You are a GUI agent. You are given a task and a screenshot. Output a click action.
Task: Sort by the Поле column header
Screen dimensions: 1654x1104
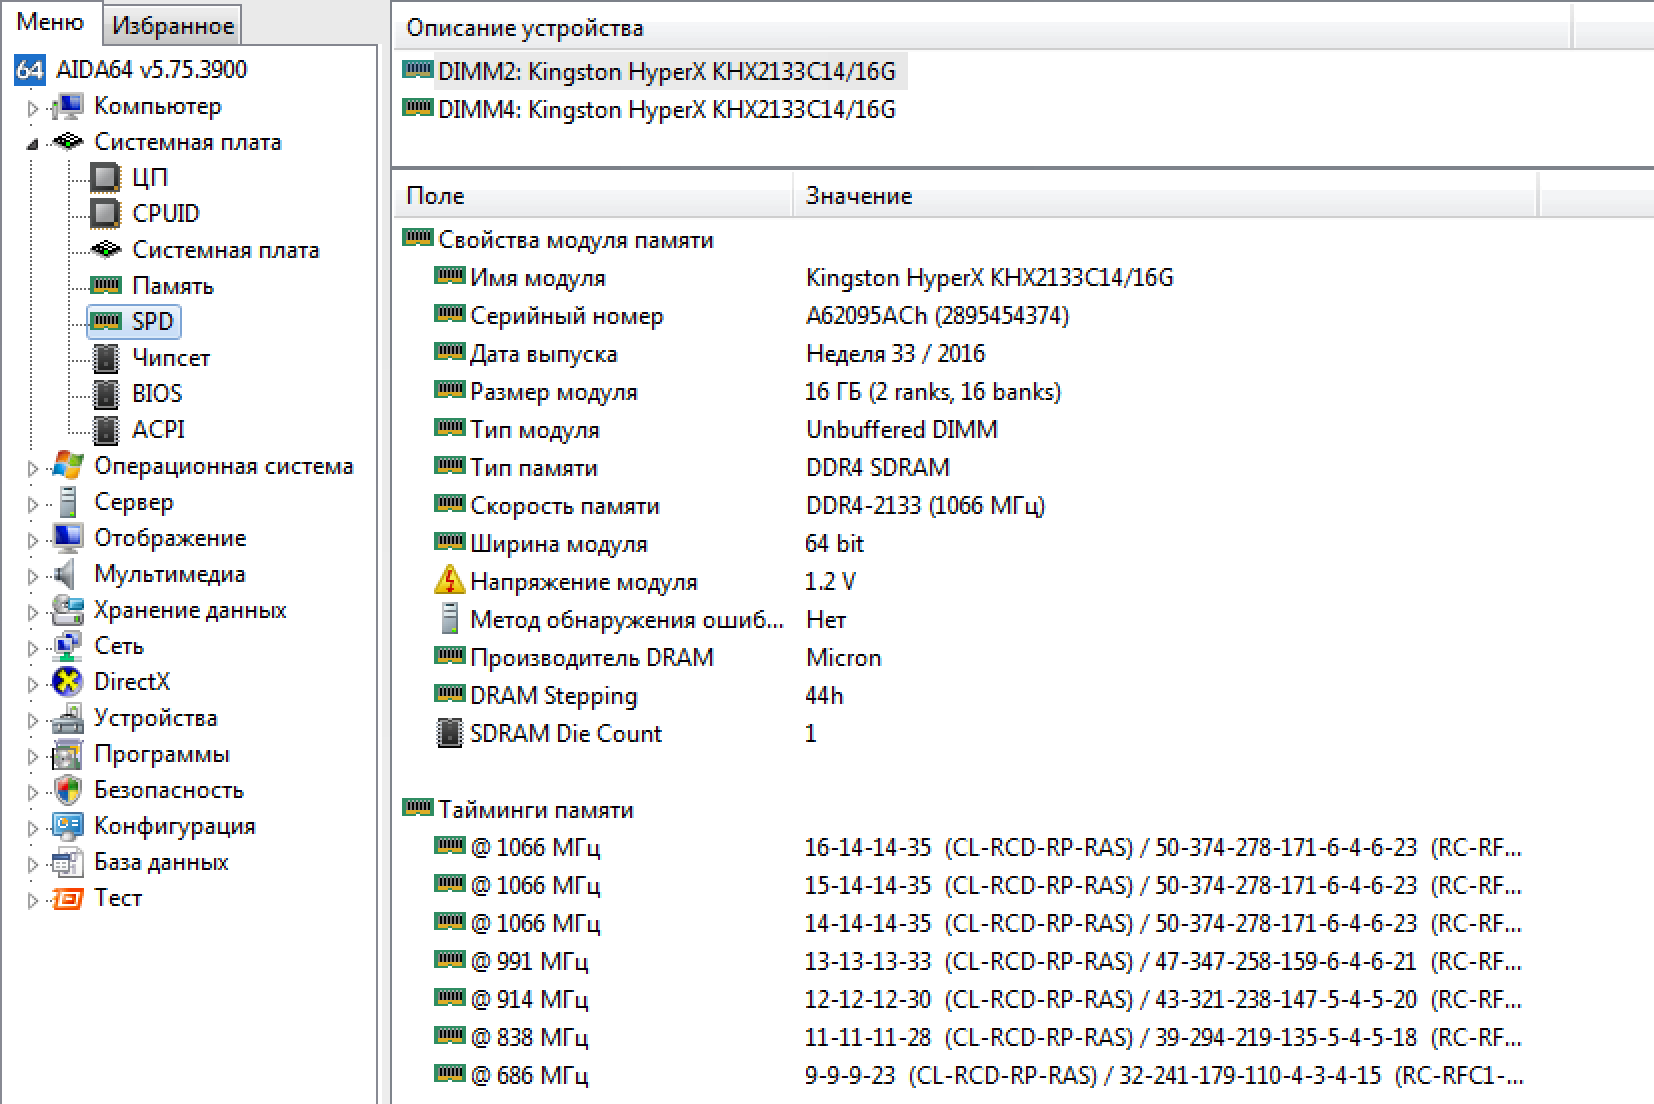coord(593,196)
